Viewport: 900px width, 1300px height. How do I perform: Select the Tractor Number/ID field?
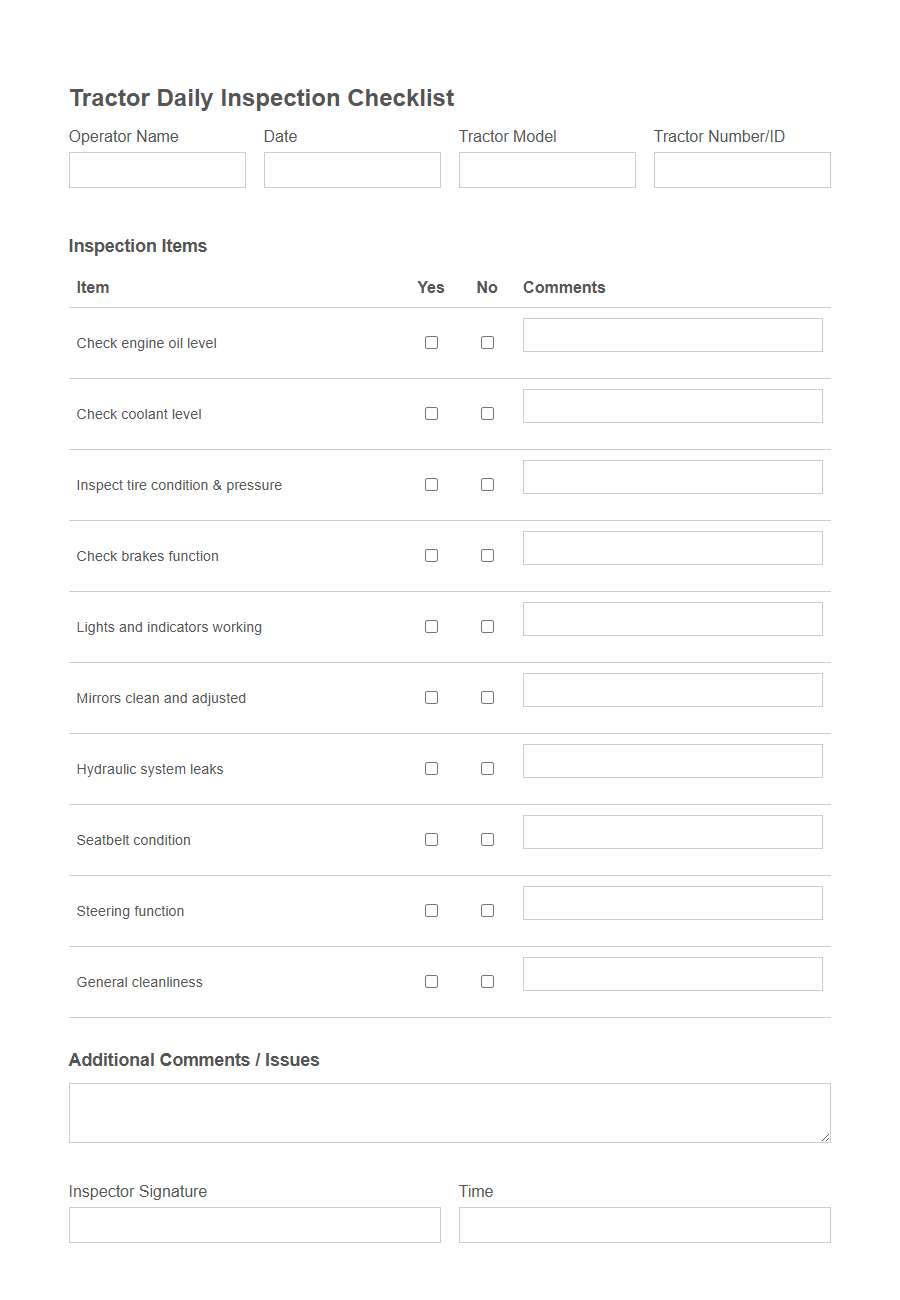point(742,169)
